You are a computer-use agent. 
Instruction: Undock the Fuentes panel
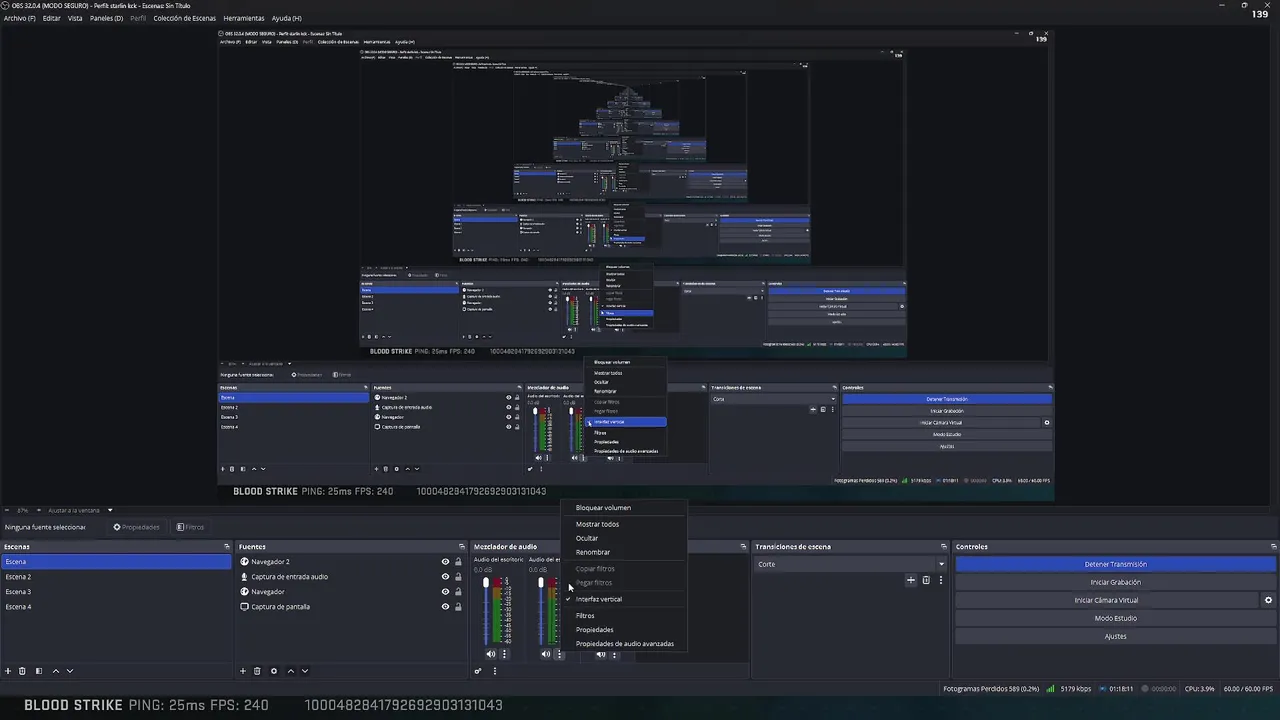pyautogui.click(x=462, y=547)
